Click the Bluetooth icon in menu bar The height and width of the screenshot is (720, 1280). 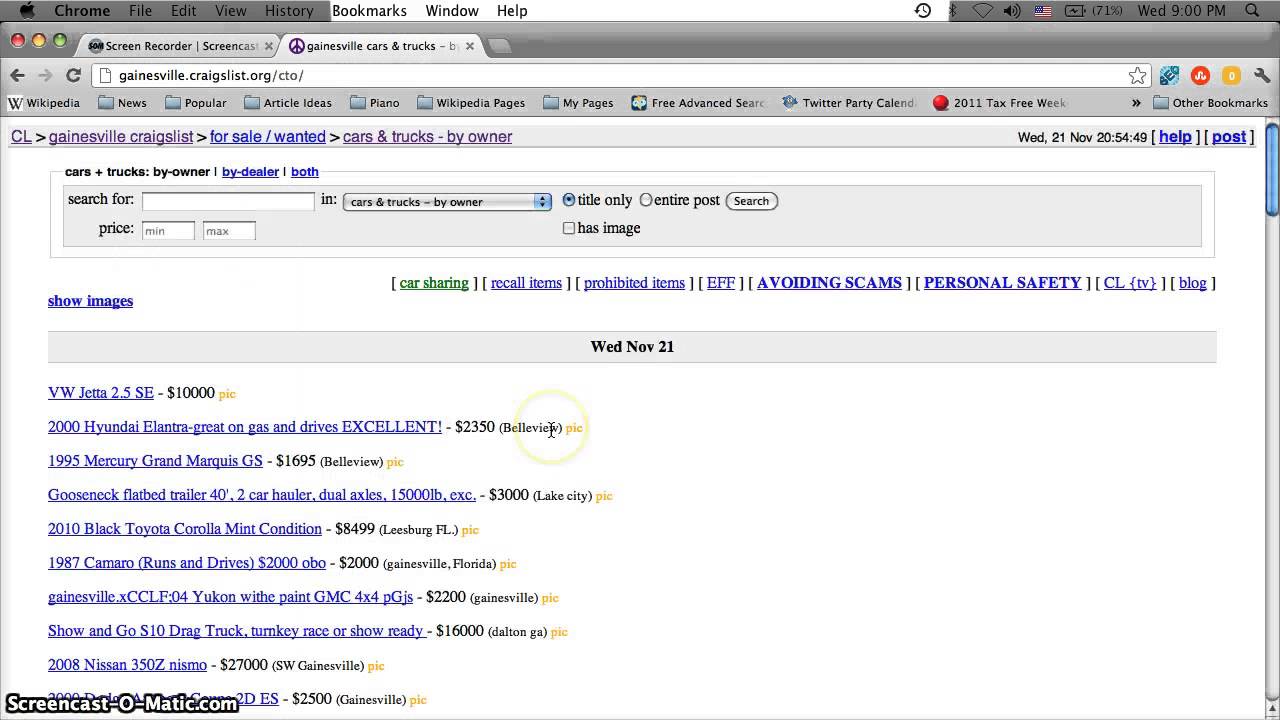[x=953, y=11]
